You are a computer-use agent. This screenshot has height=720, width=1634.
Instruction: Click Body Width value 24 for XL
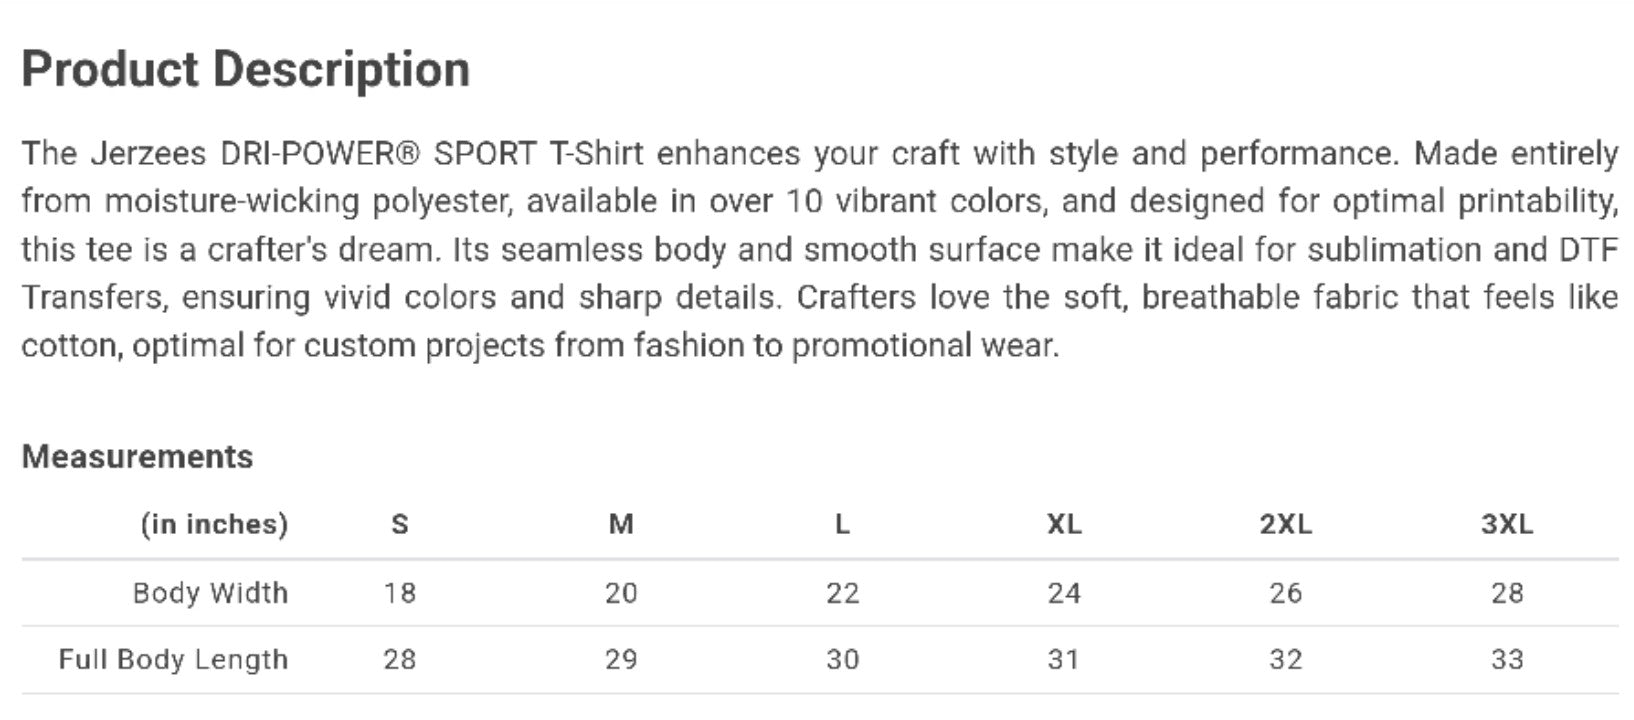pos(1064,593)
